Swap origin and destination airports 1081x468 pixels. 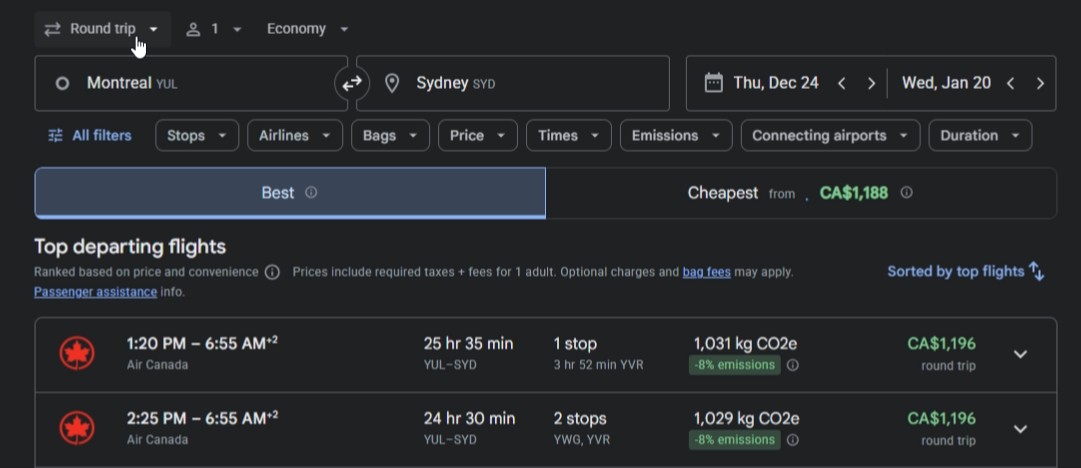pos(352,83)
